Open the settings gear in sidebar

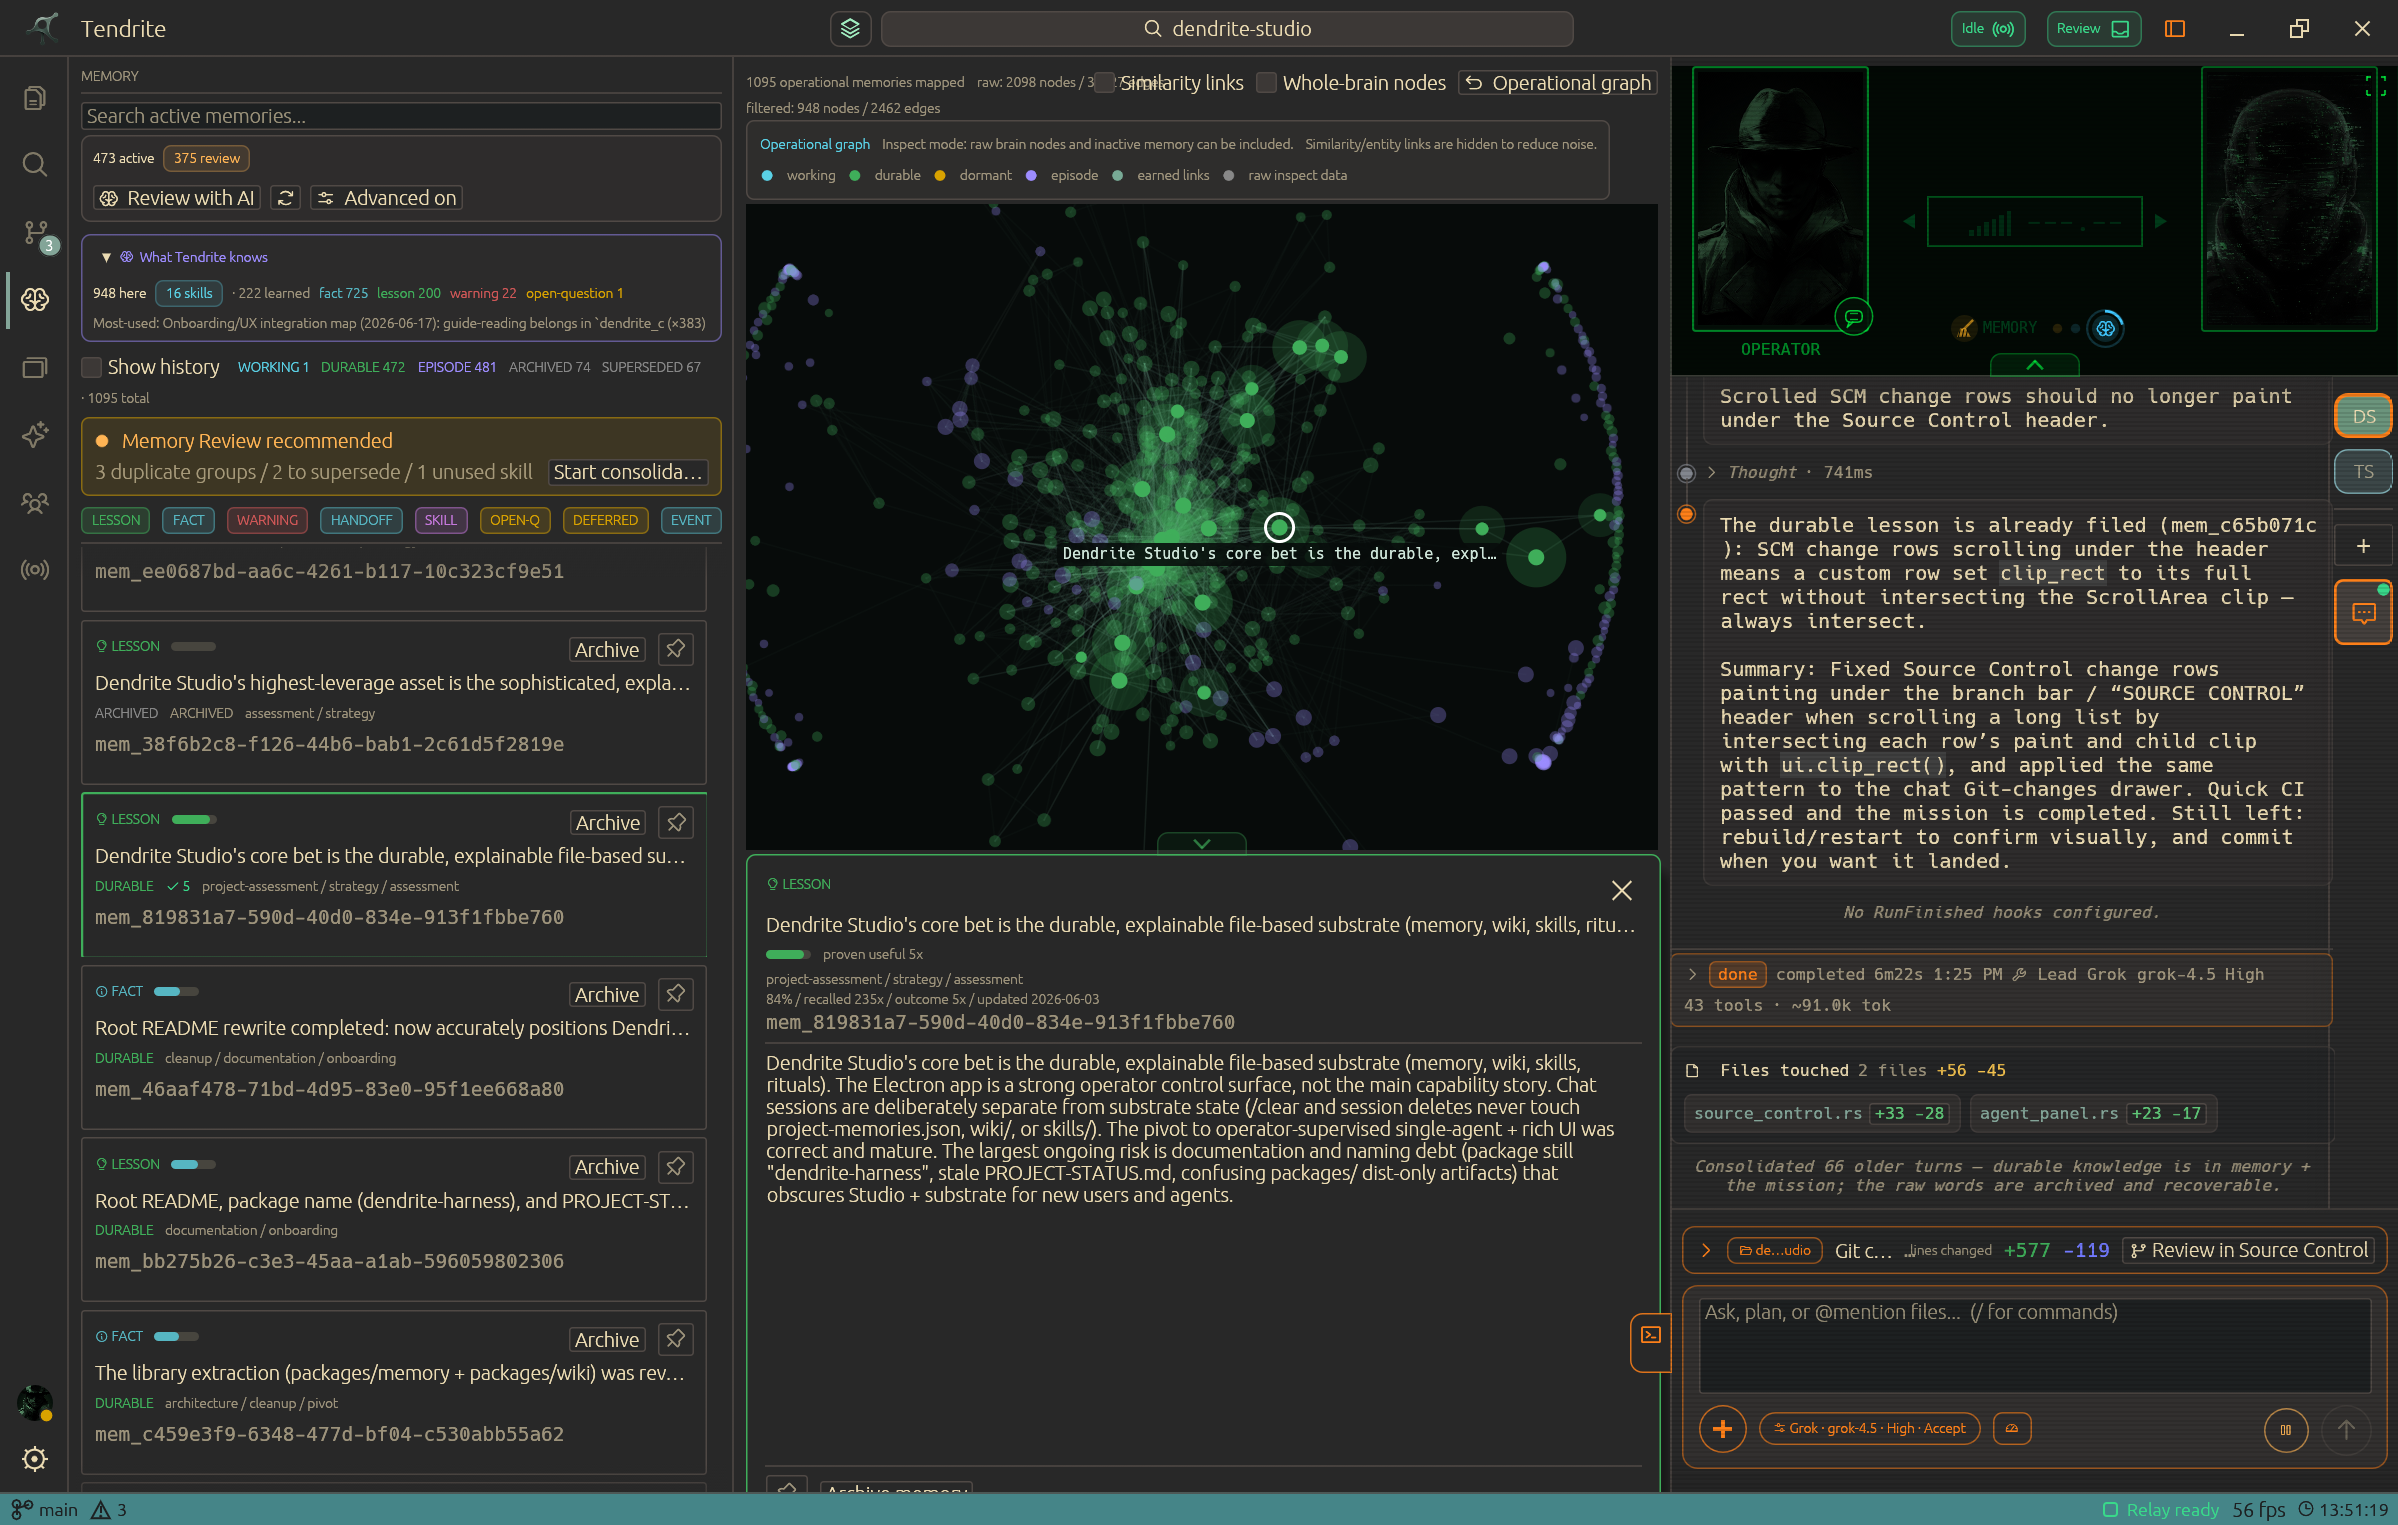pos(35,1459)
